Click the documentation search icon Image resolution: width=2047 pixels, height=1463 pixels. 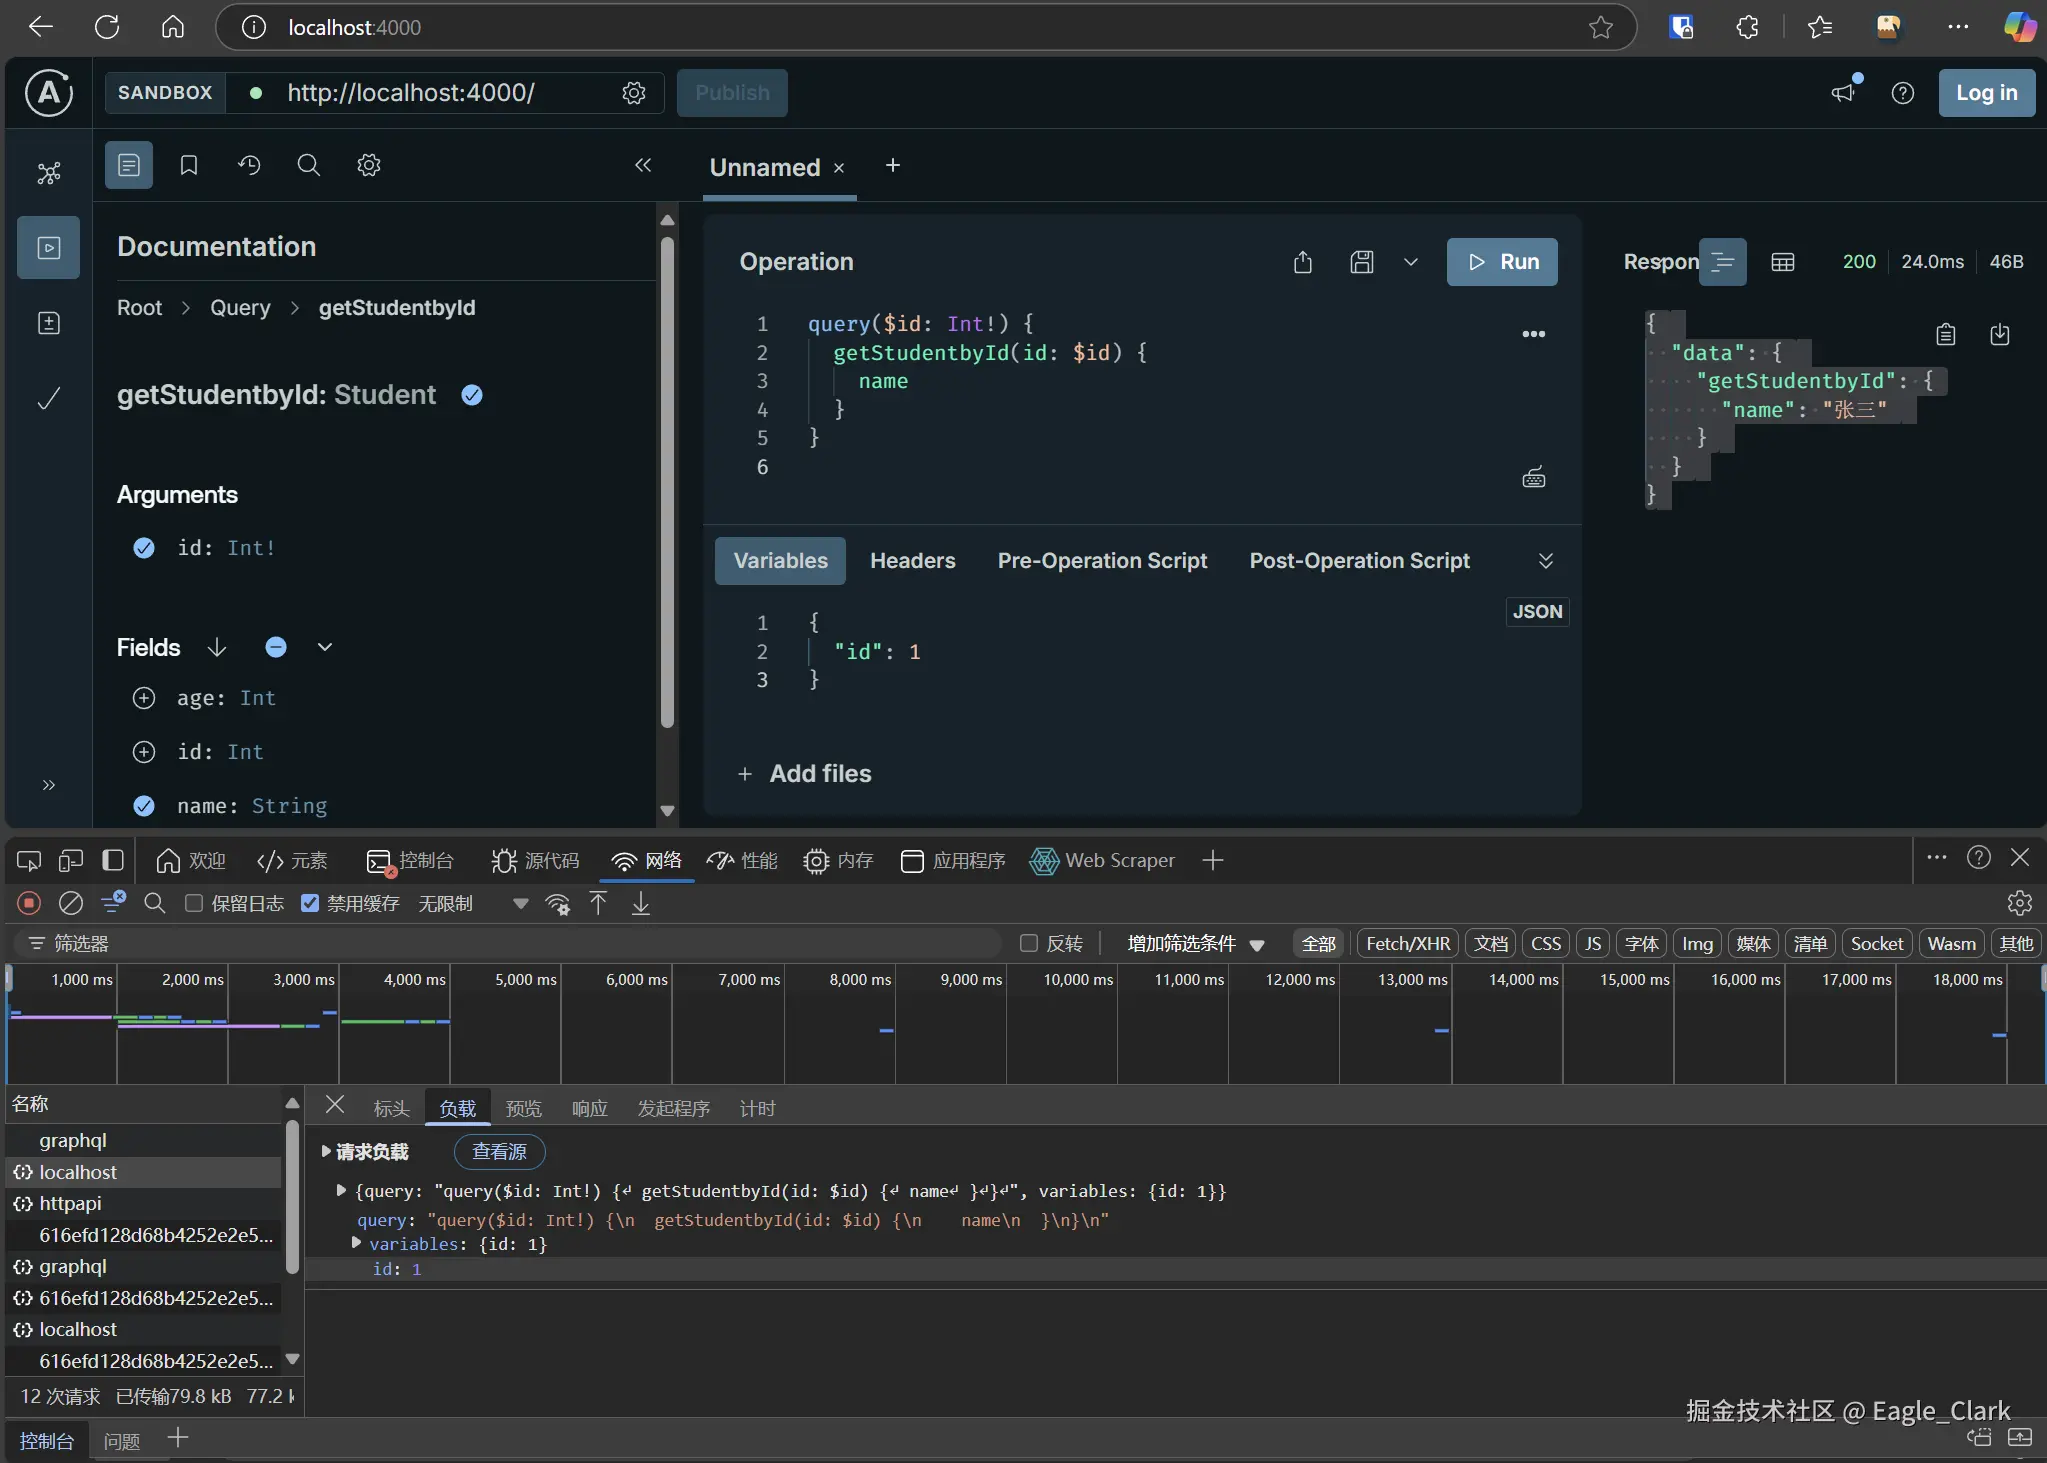(x=309, y=165)
